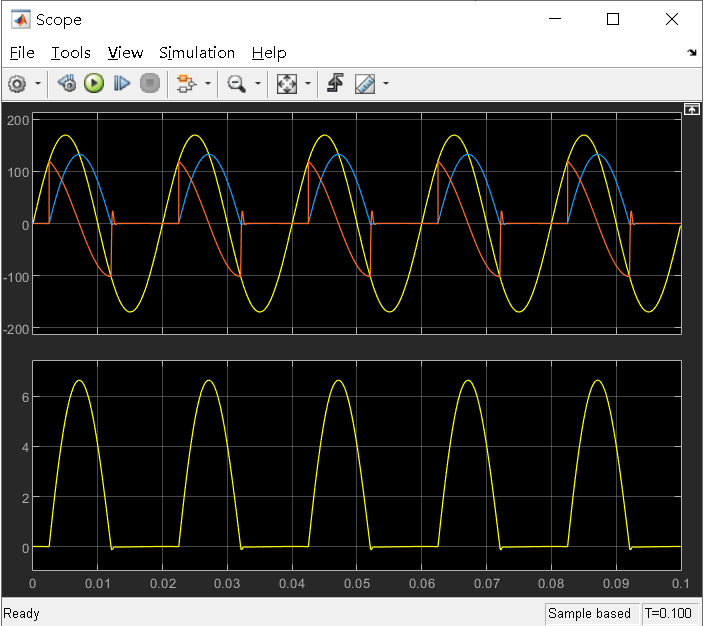
Task: Select the Zoom Out magnifier tool
Action: (236, 84)
